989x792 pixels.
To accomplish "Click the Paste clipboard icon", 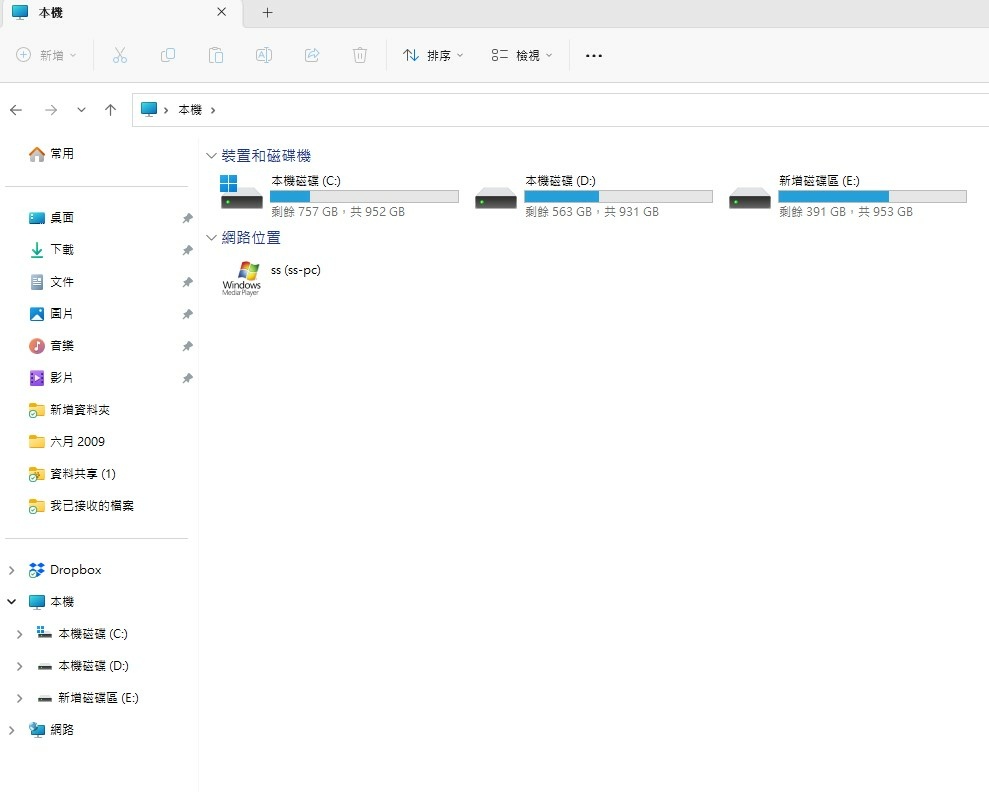I will click(x=216, y=55).
